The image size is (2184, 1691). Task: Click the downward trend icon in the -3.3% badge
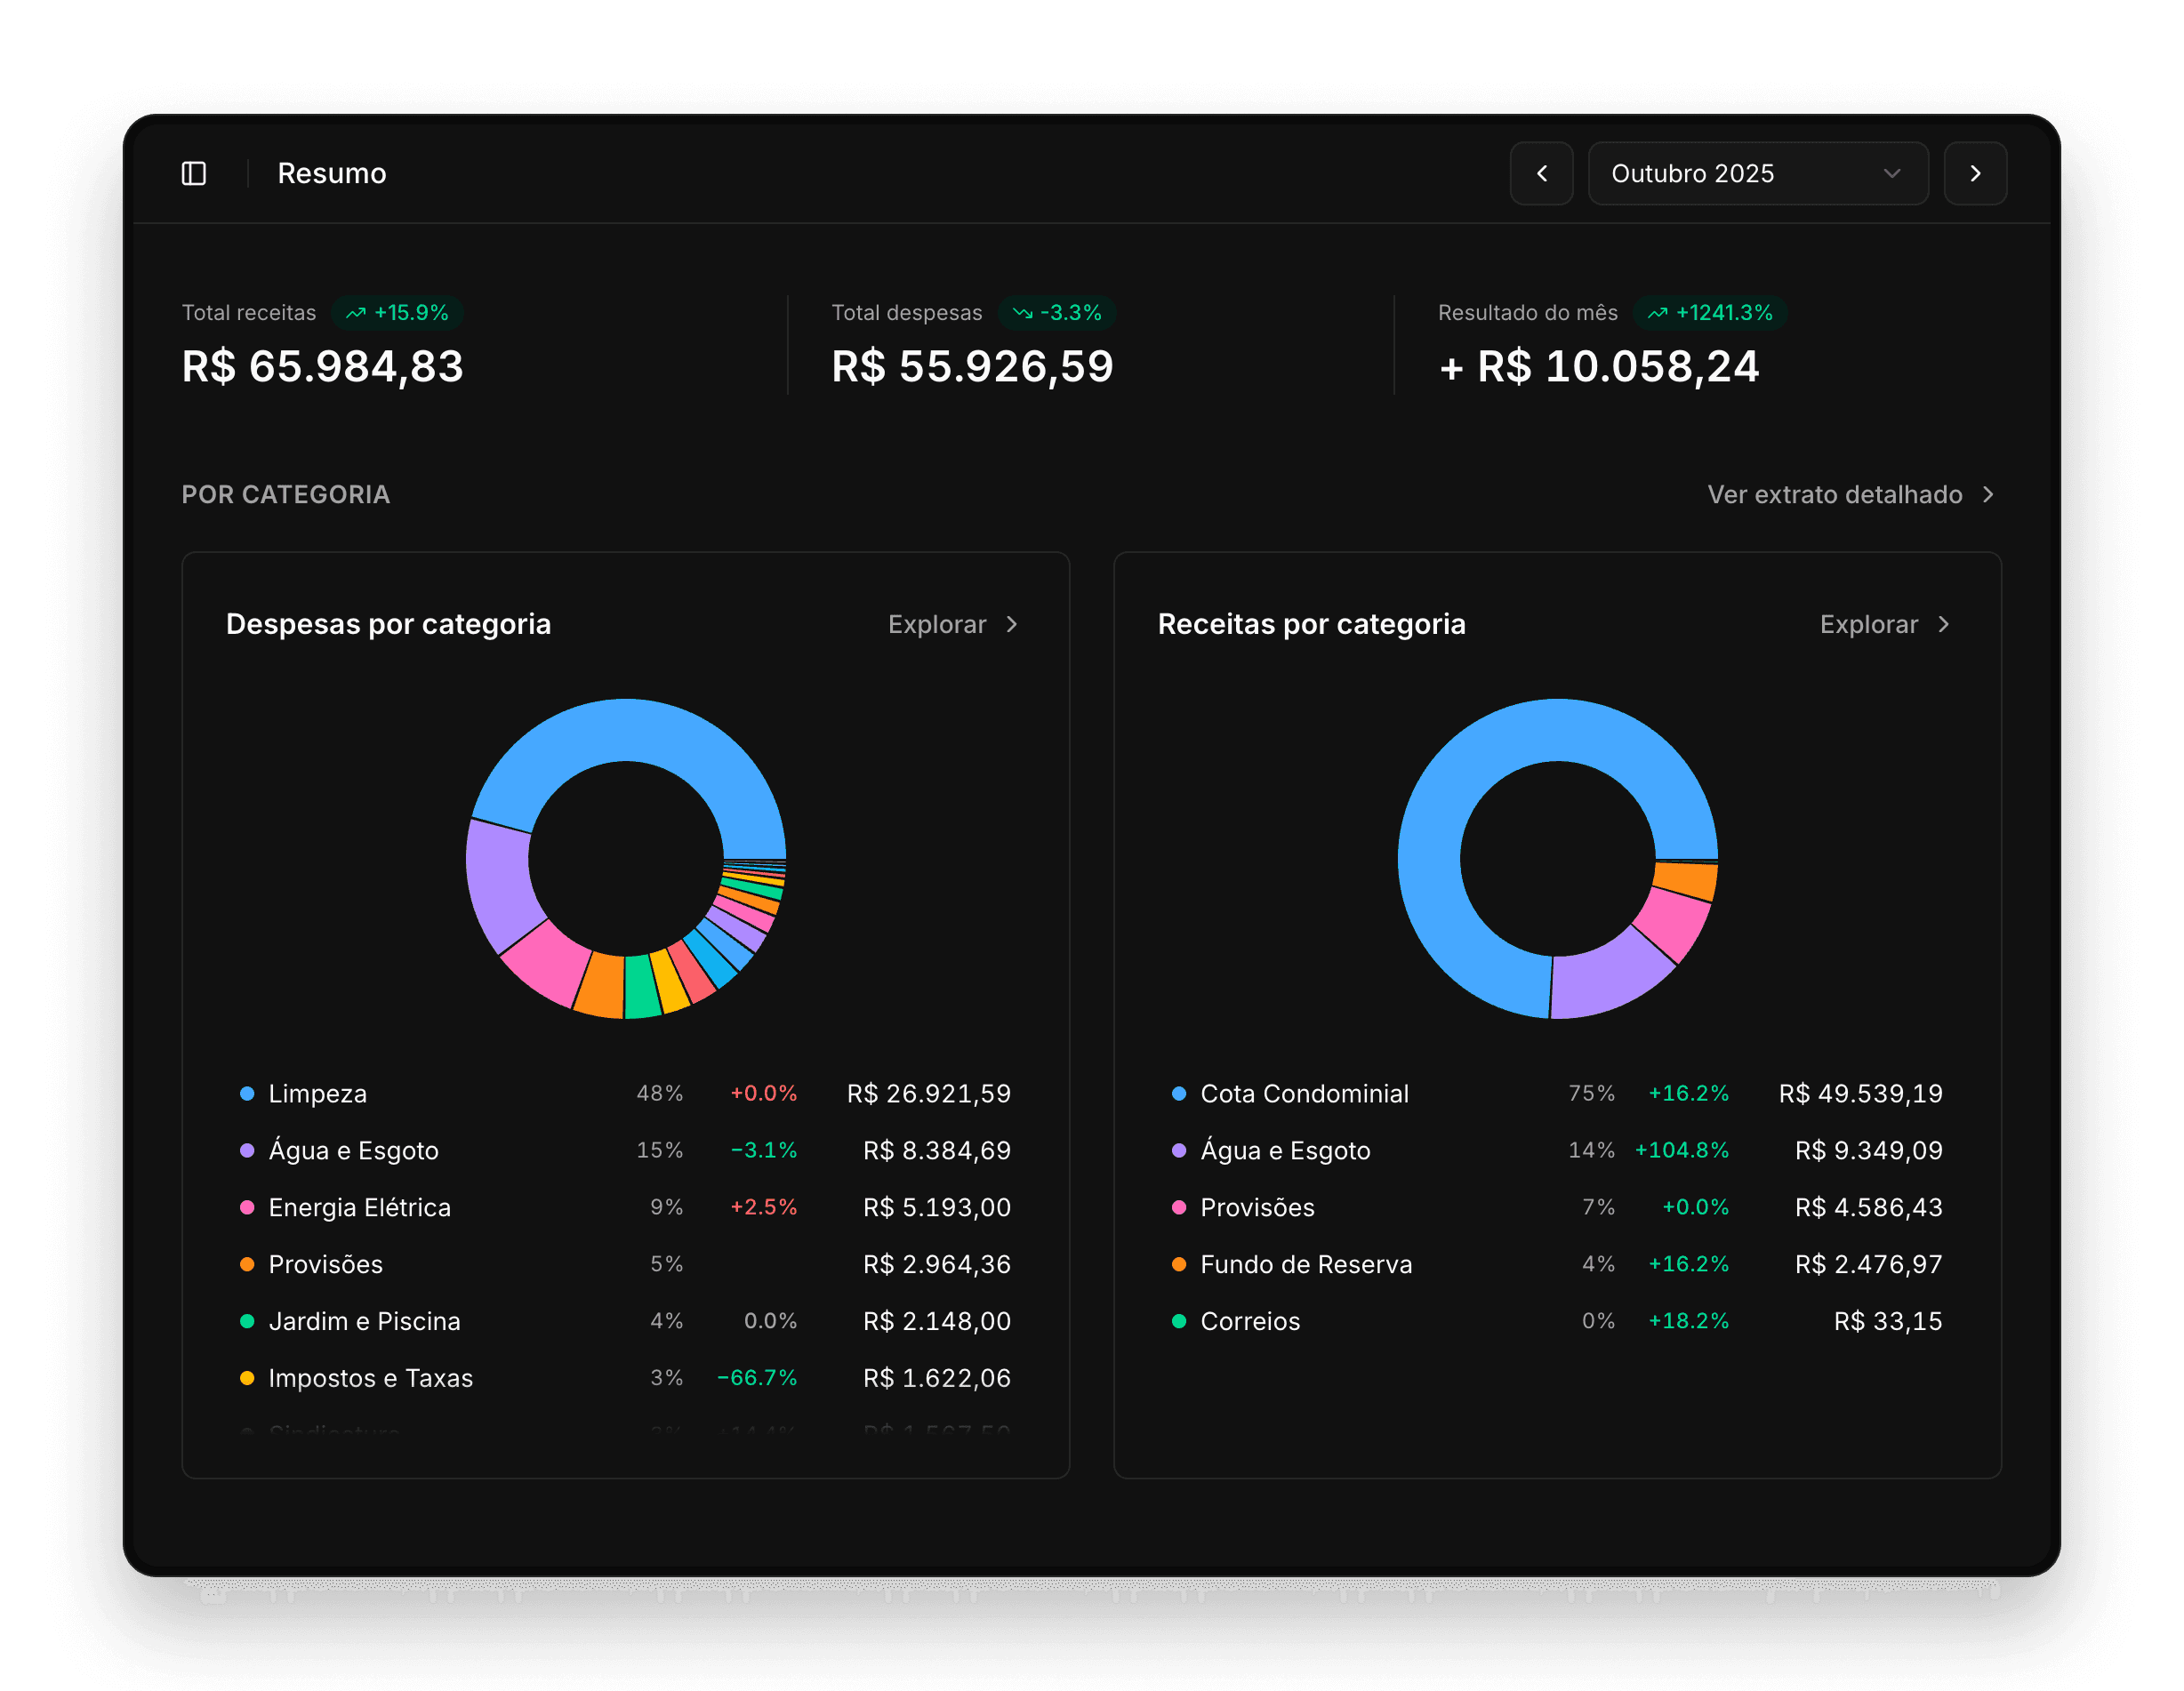1022,313
